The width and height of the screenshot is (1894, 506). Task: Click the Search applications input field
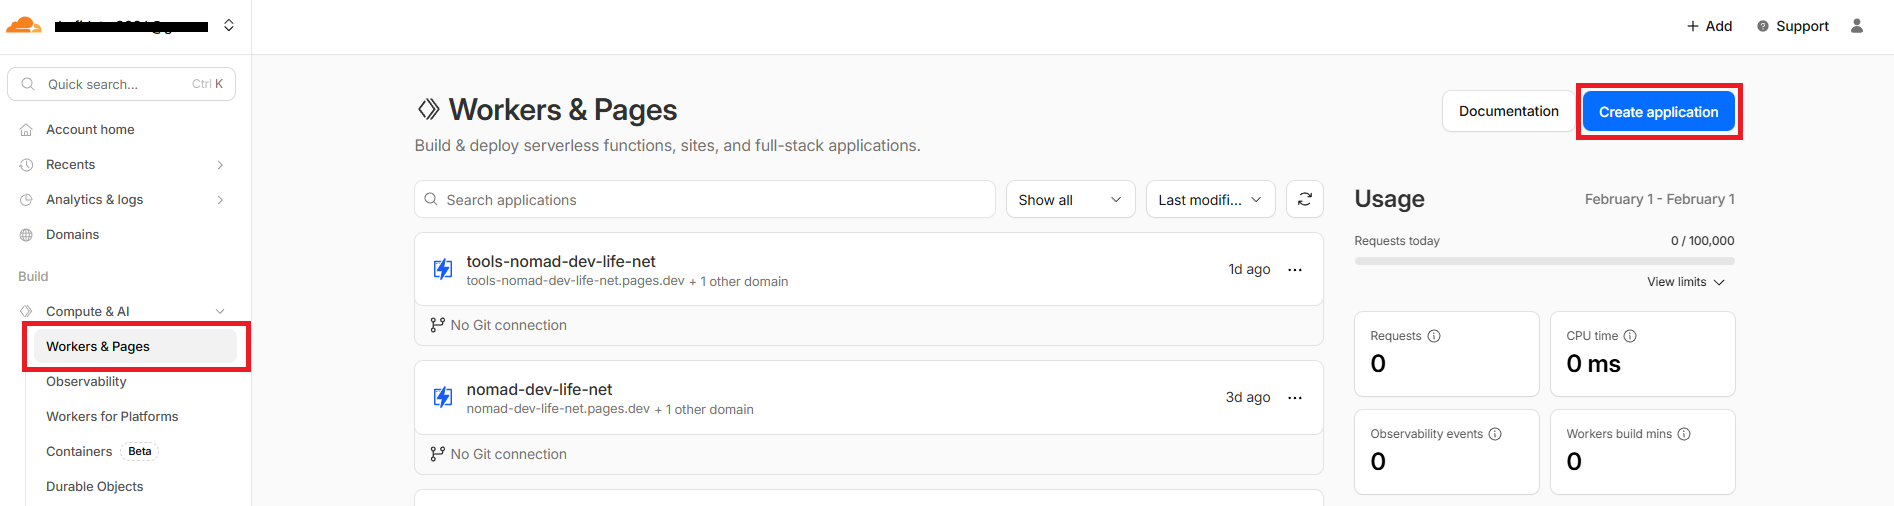pos(704,200)
